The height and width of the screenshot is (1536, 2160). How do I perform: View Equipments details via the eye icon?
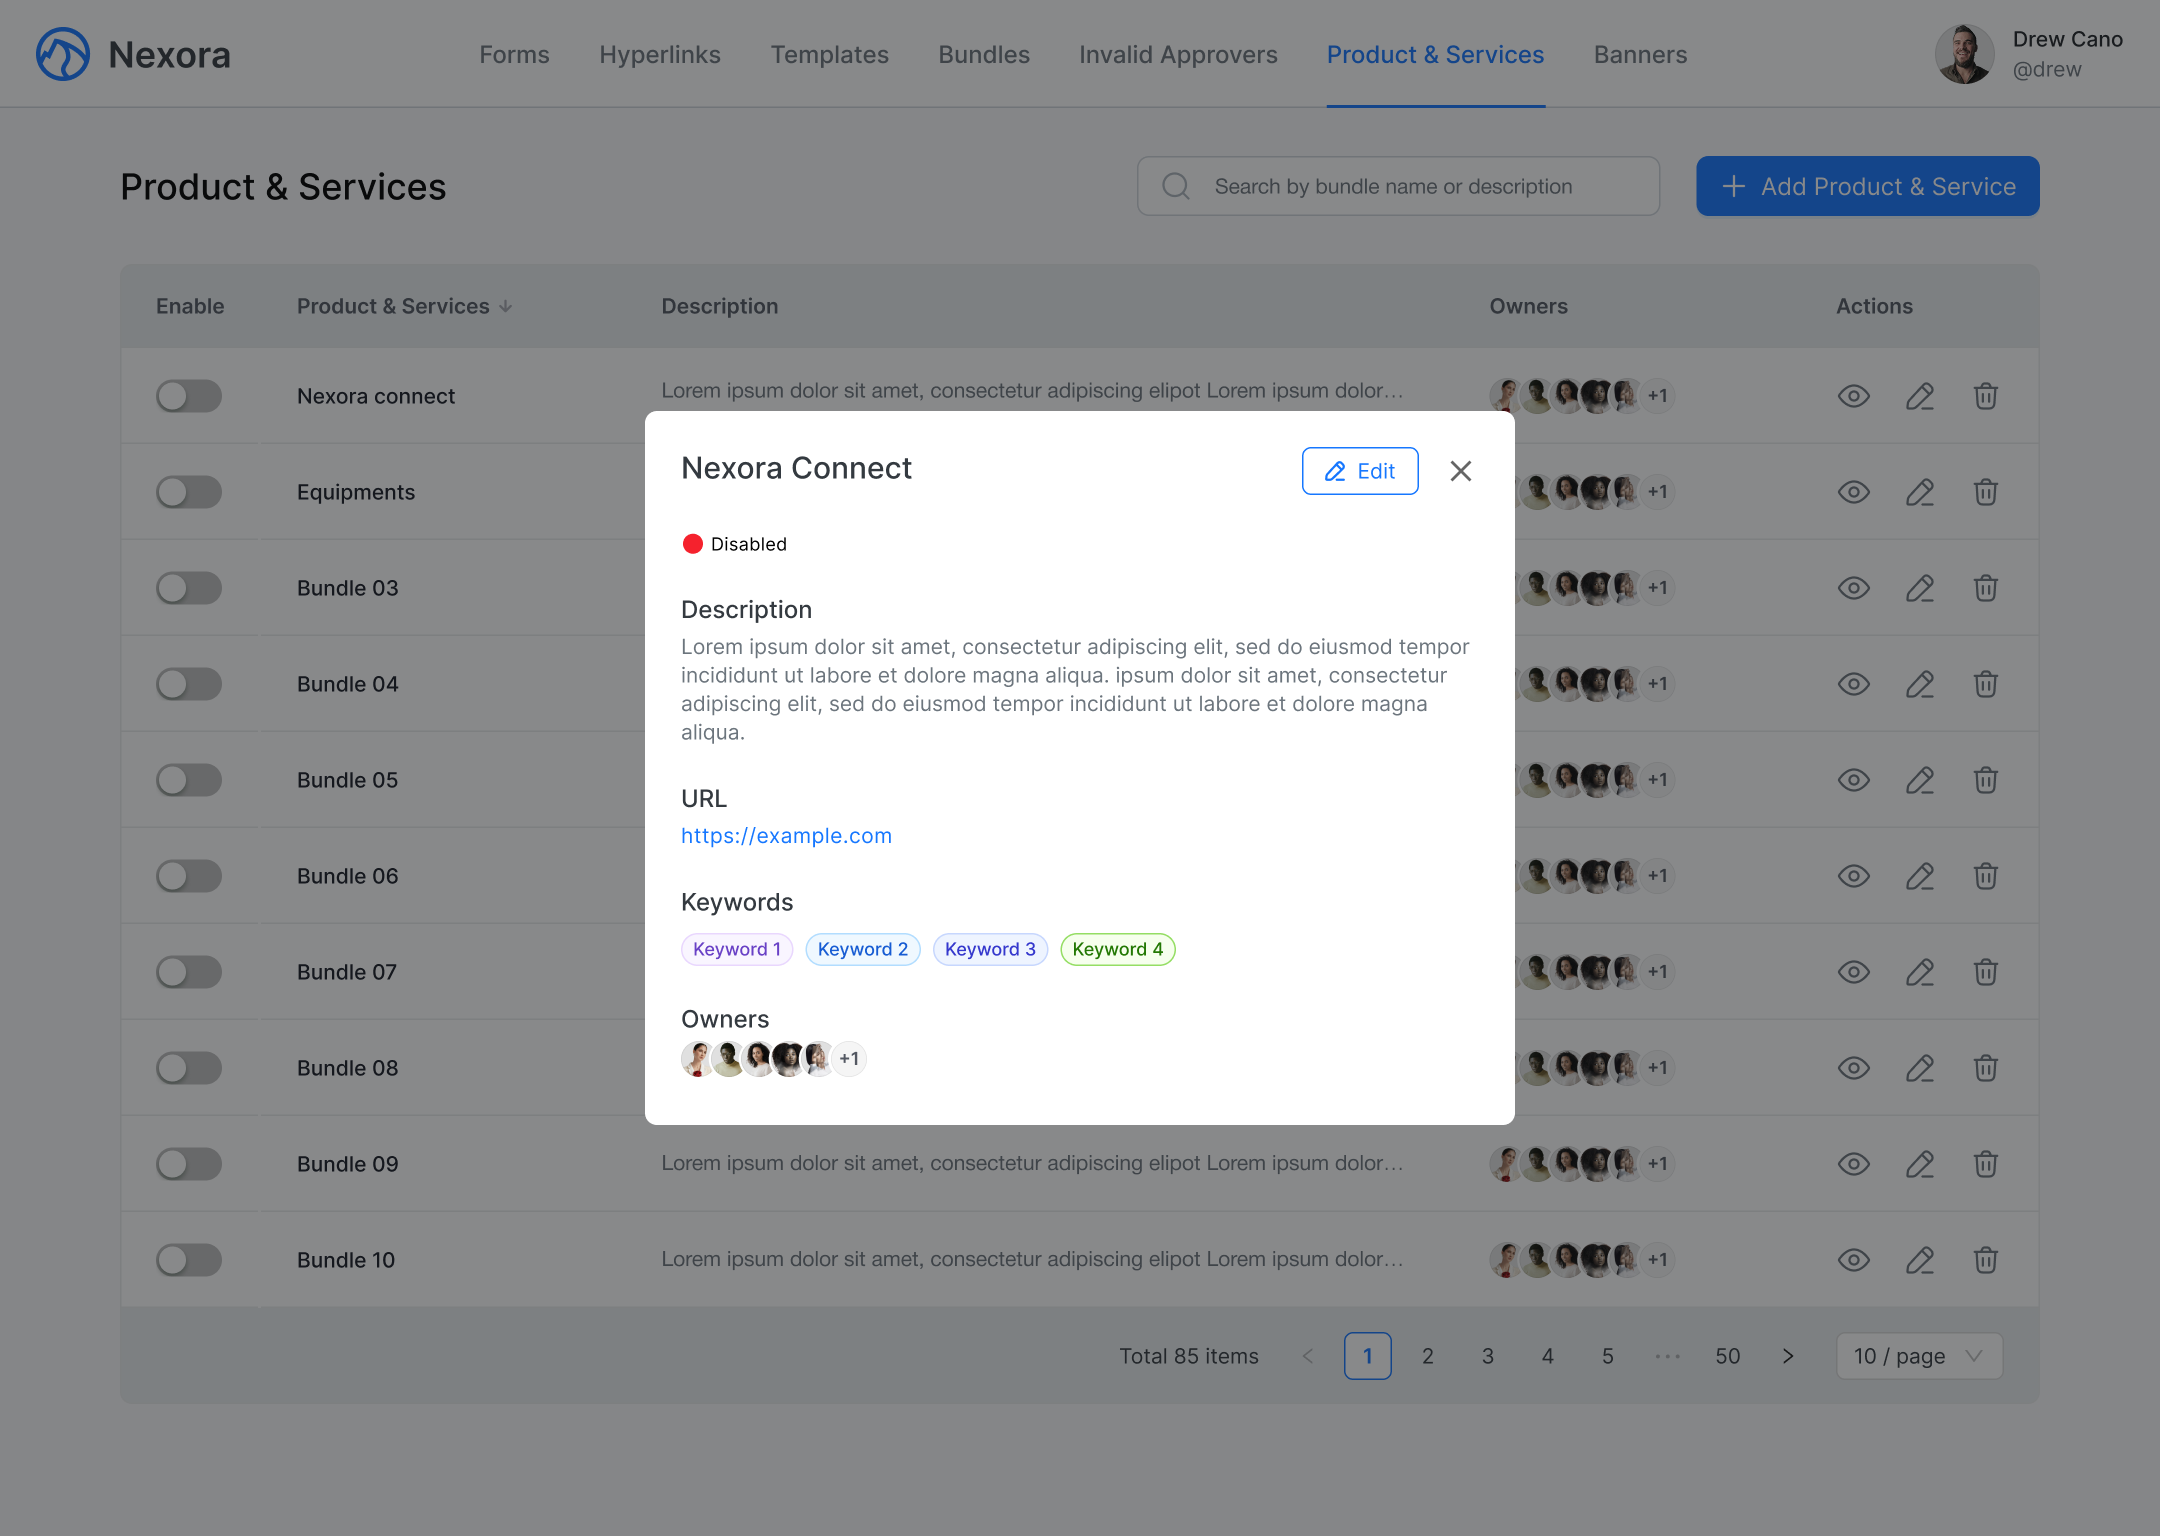(1853, 492)
